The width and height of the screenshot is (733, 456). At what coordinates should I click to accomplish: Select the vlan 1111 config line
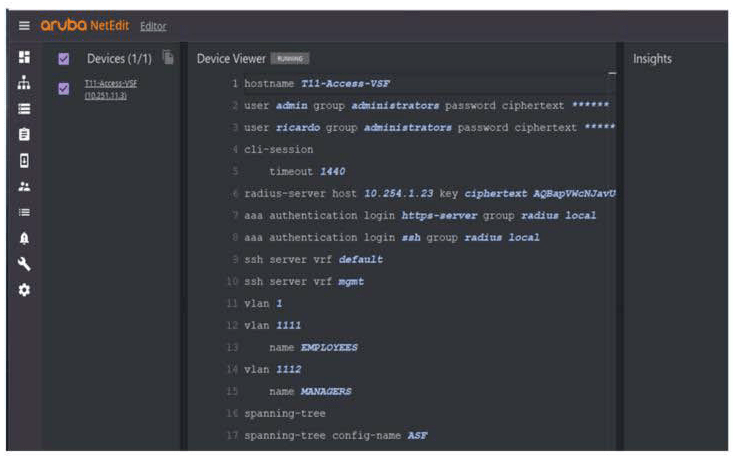click(x=272, y=325)
